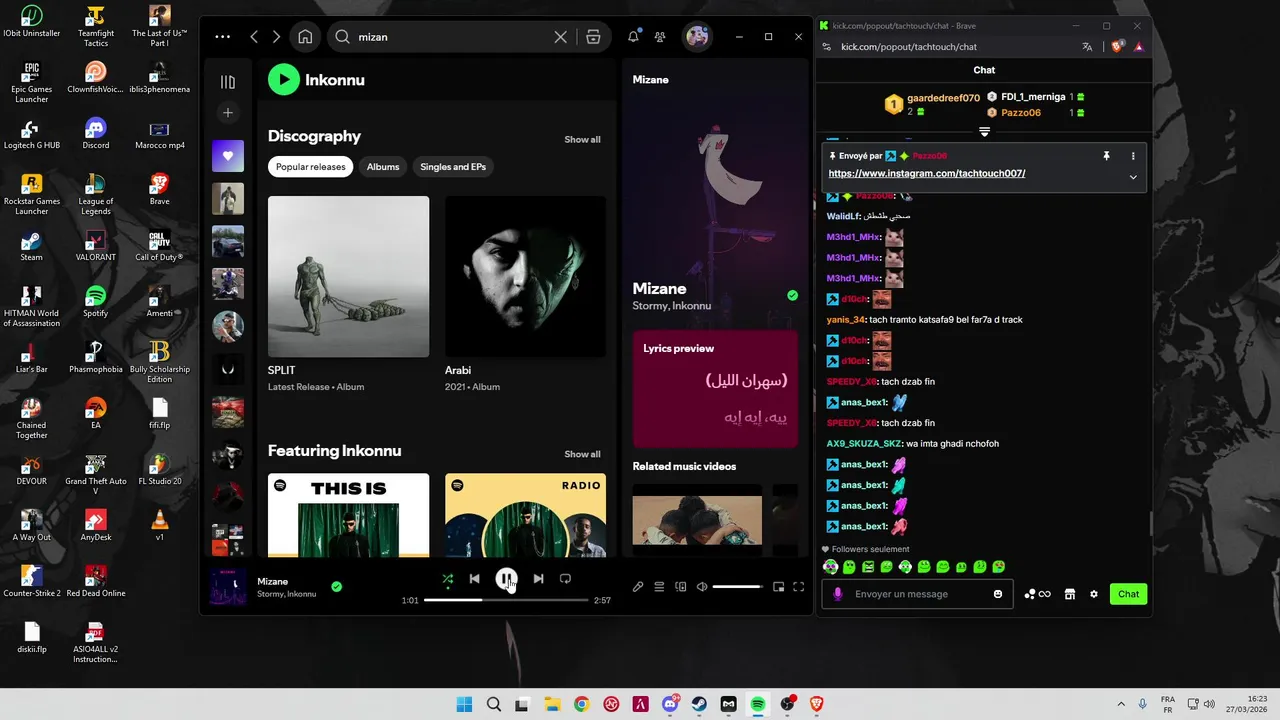Show all Discography releases
This screenshot has width=1280, height=720.
(582, 140)
